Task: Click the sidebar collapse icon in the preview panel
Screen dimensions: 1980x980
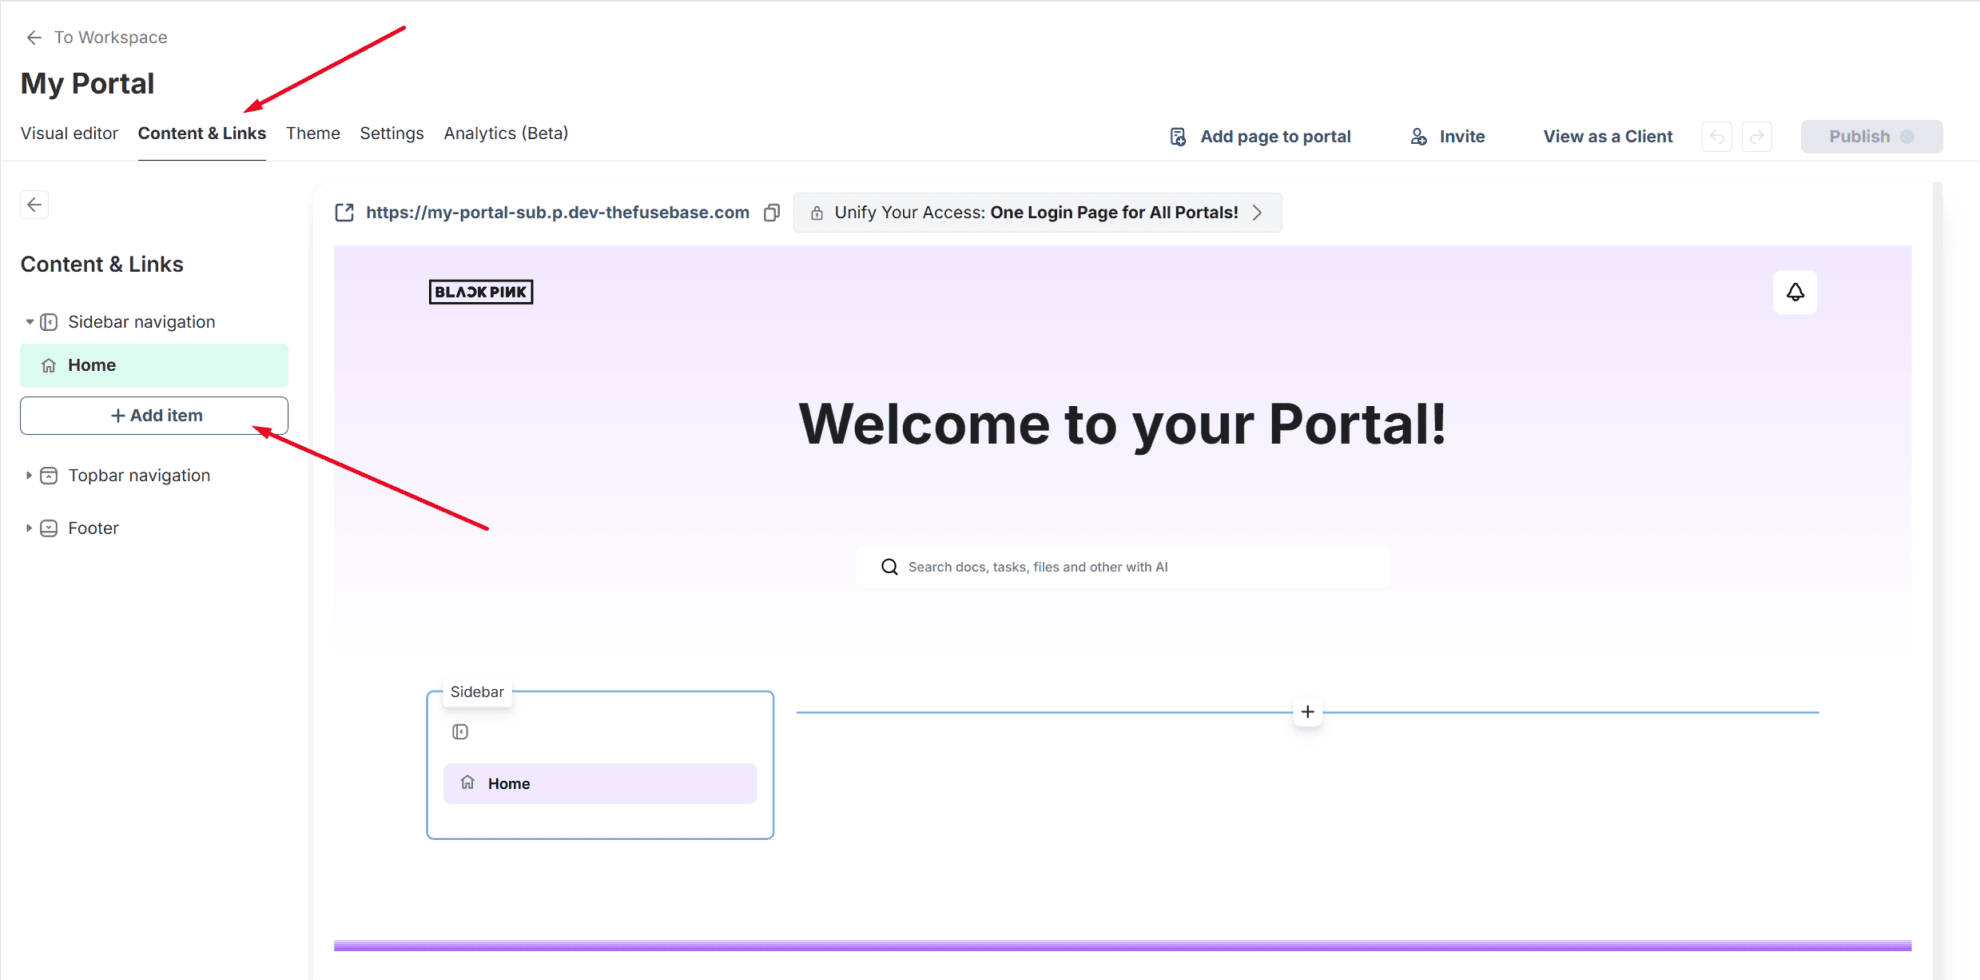Action: (x=460, y=731)
